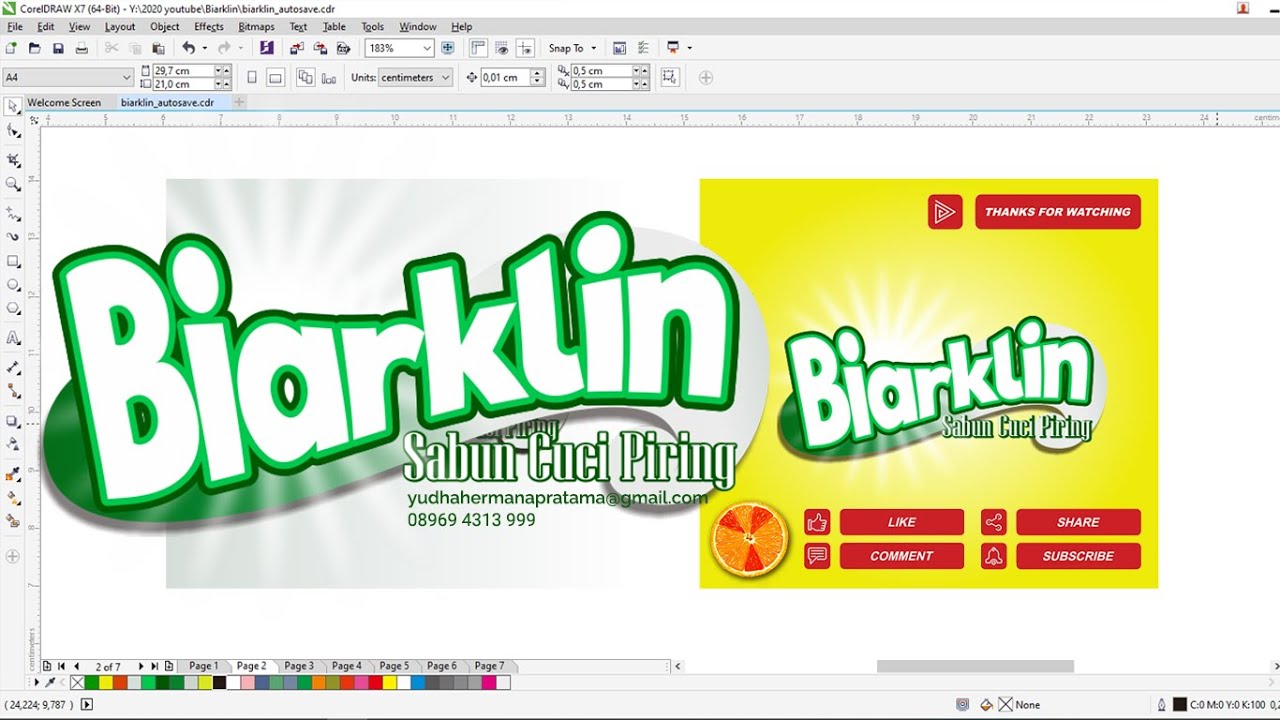Select the Shape tool

13,131
